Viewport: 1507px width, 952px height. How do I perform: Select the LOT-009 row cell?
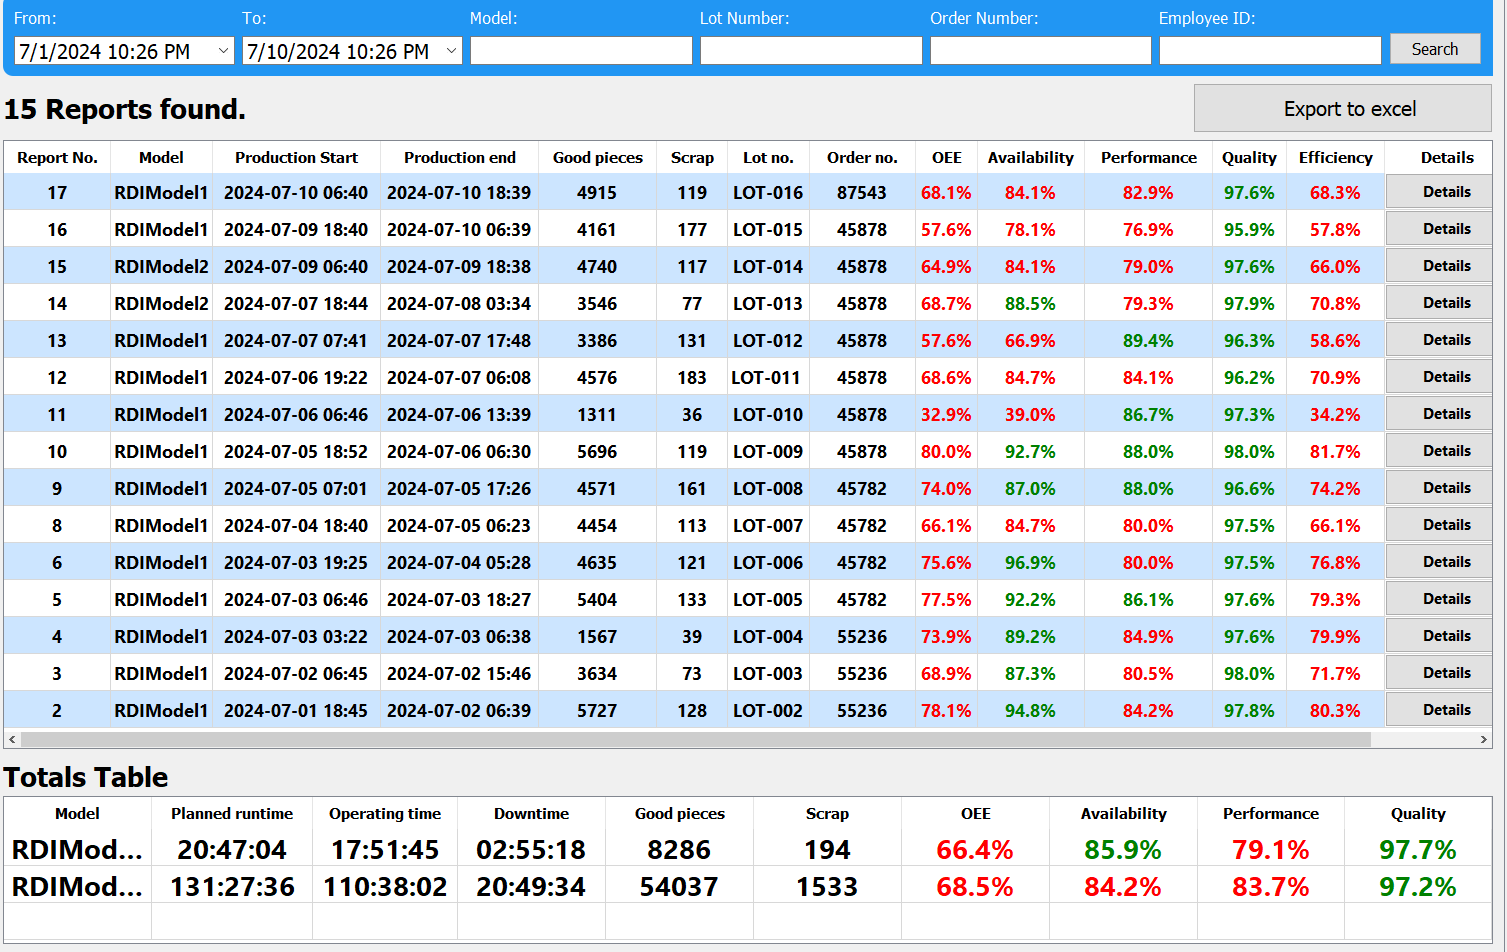click(767, 452)
